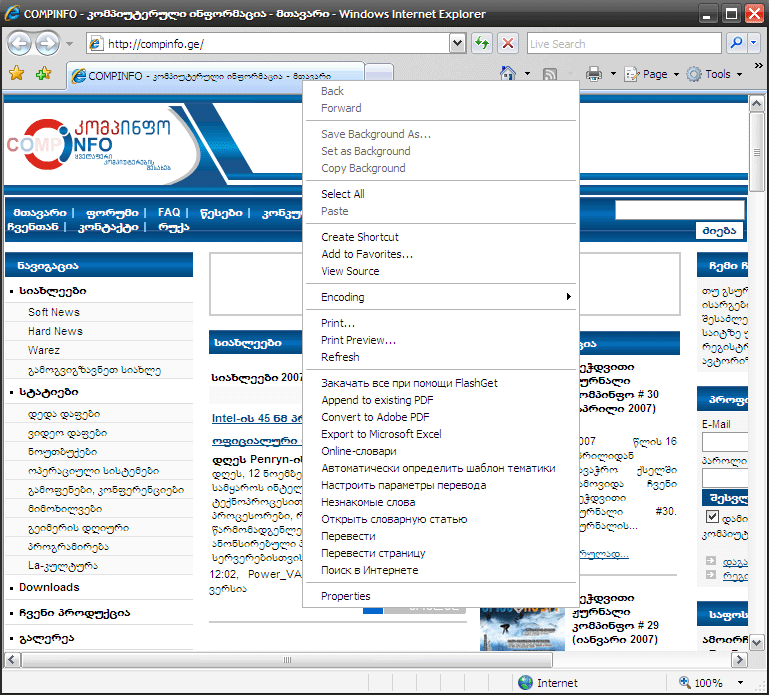Click the vertical scrollbar thumb
This screenshot has height=695, width=769.
[x=756, y=153]
